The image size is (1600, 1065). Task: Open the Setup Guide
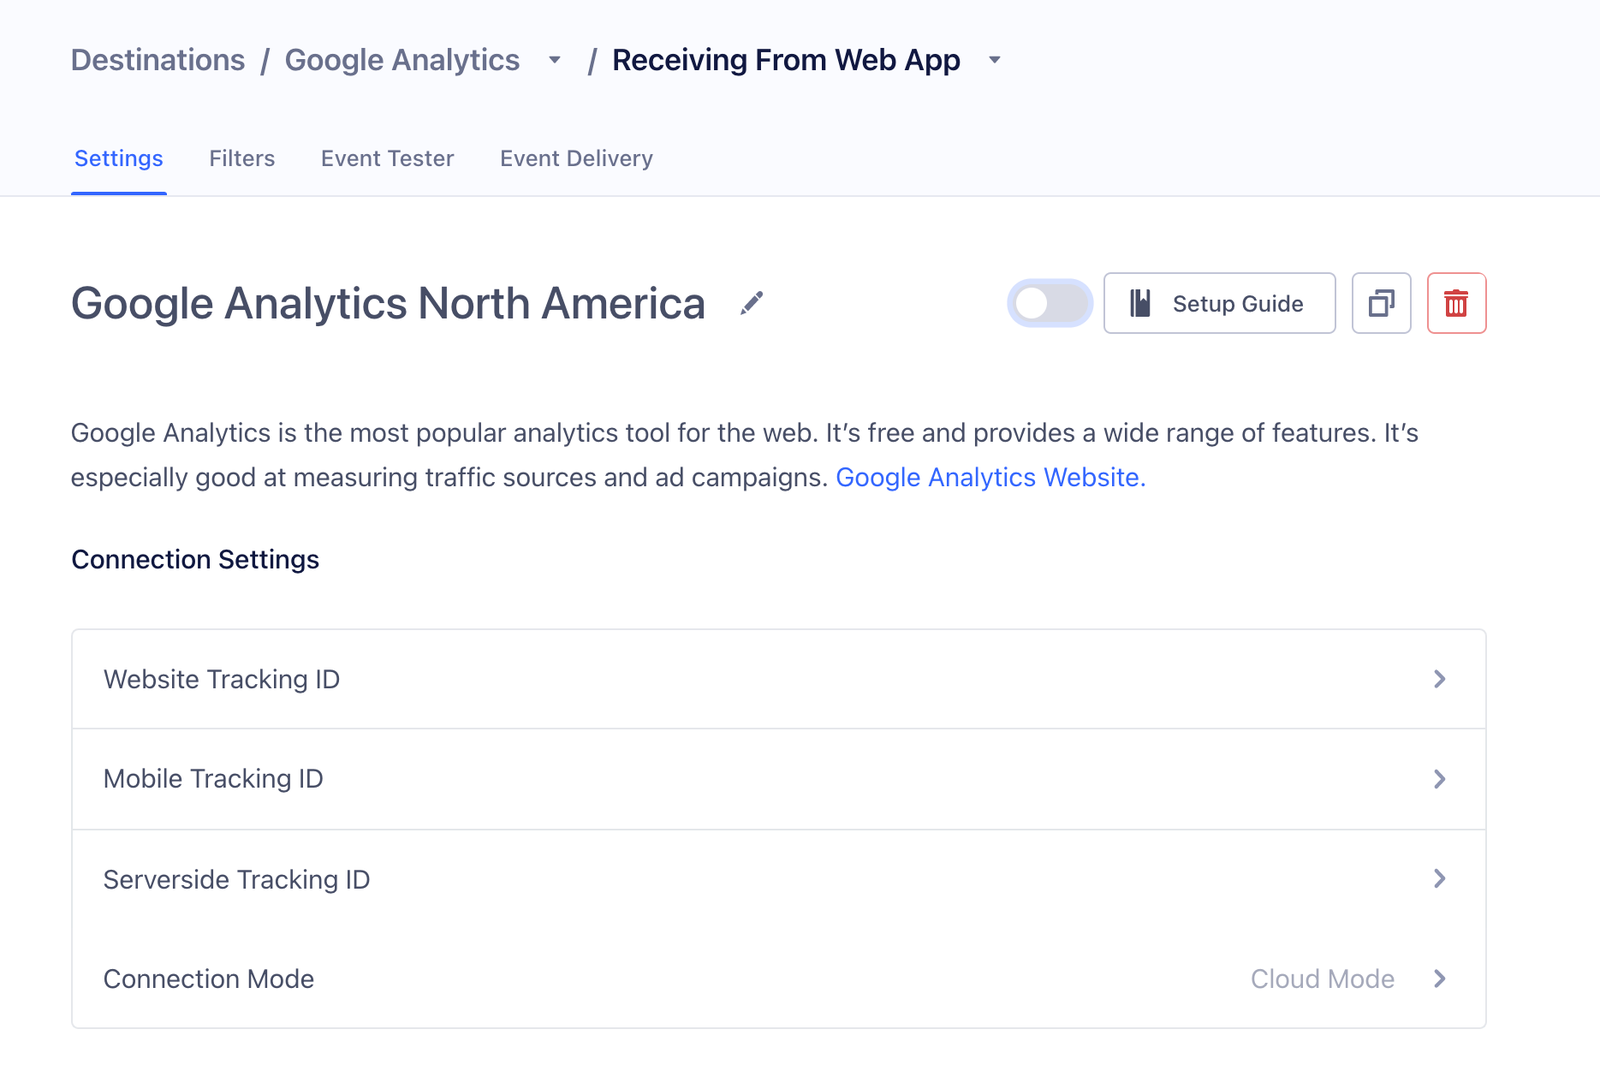tap(1219, 303)
